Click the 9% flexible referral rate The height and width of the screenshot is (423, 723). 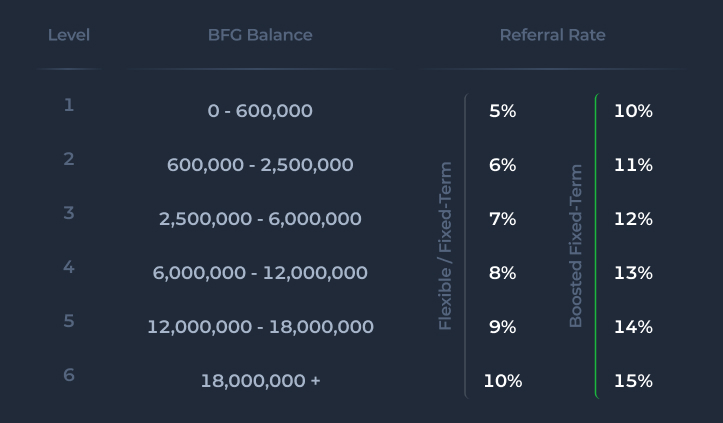(502, 327)
